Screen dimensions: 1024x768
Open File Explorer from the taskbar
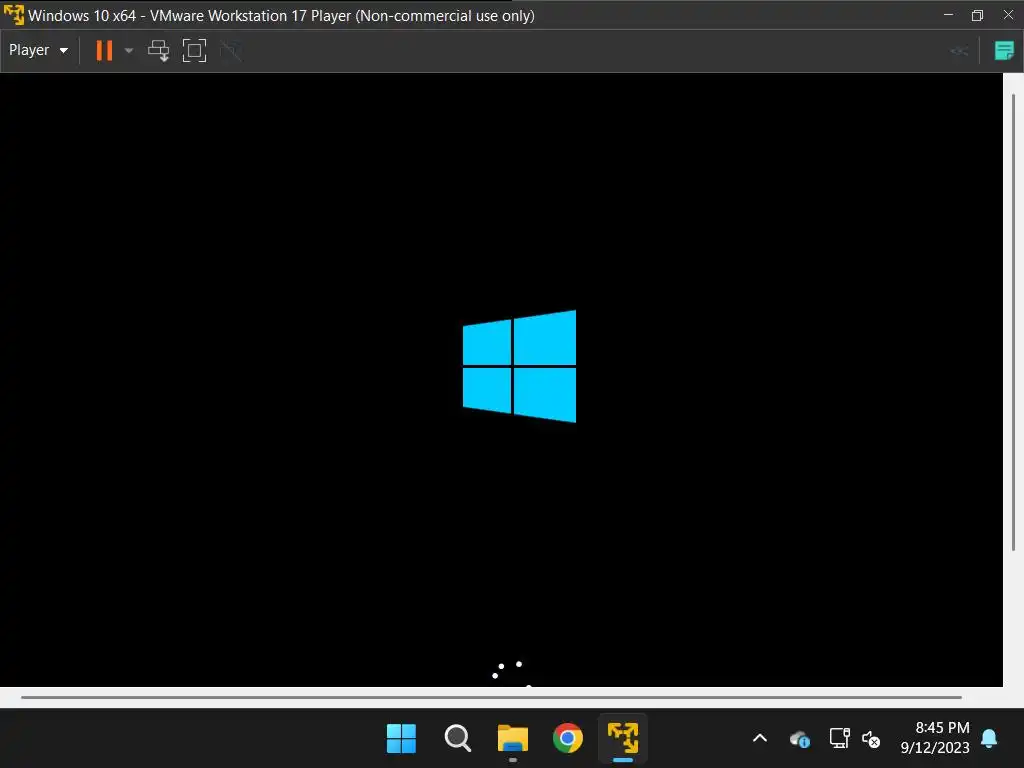click(513, 739)
